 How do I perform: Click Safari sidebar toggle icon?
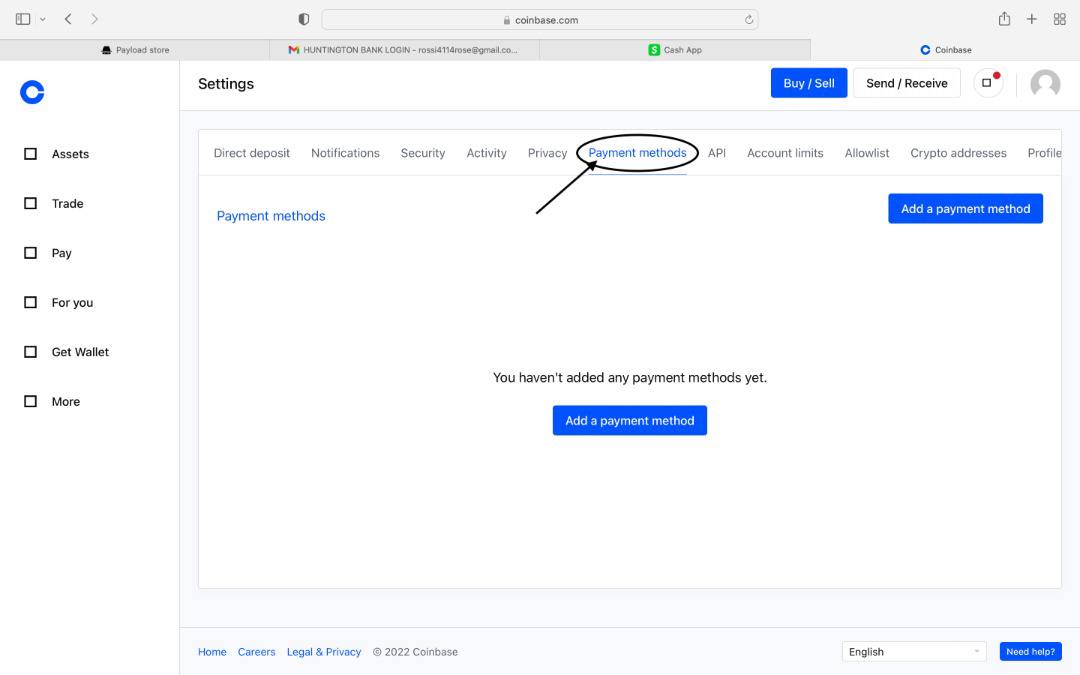(23, 19)
